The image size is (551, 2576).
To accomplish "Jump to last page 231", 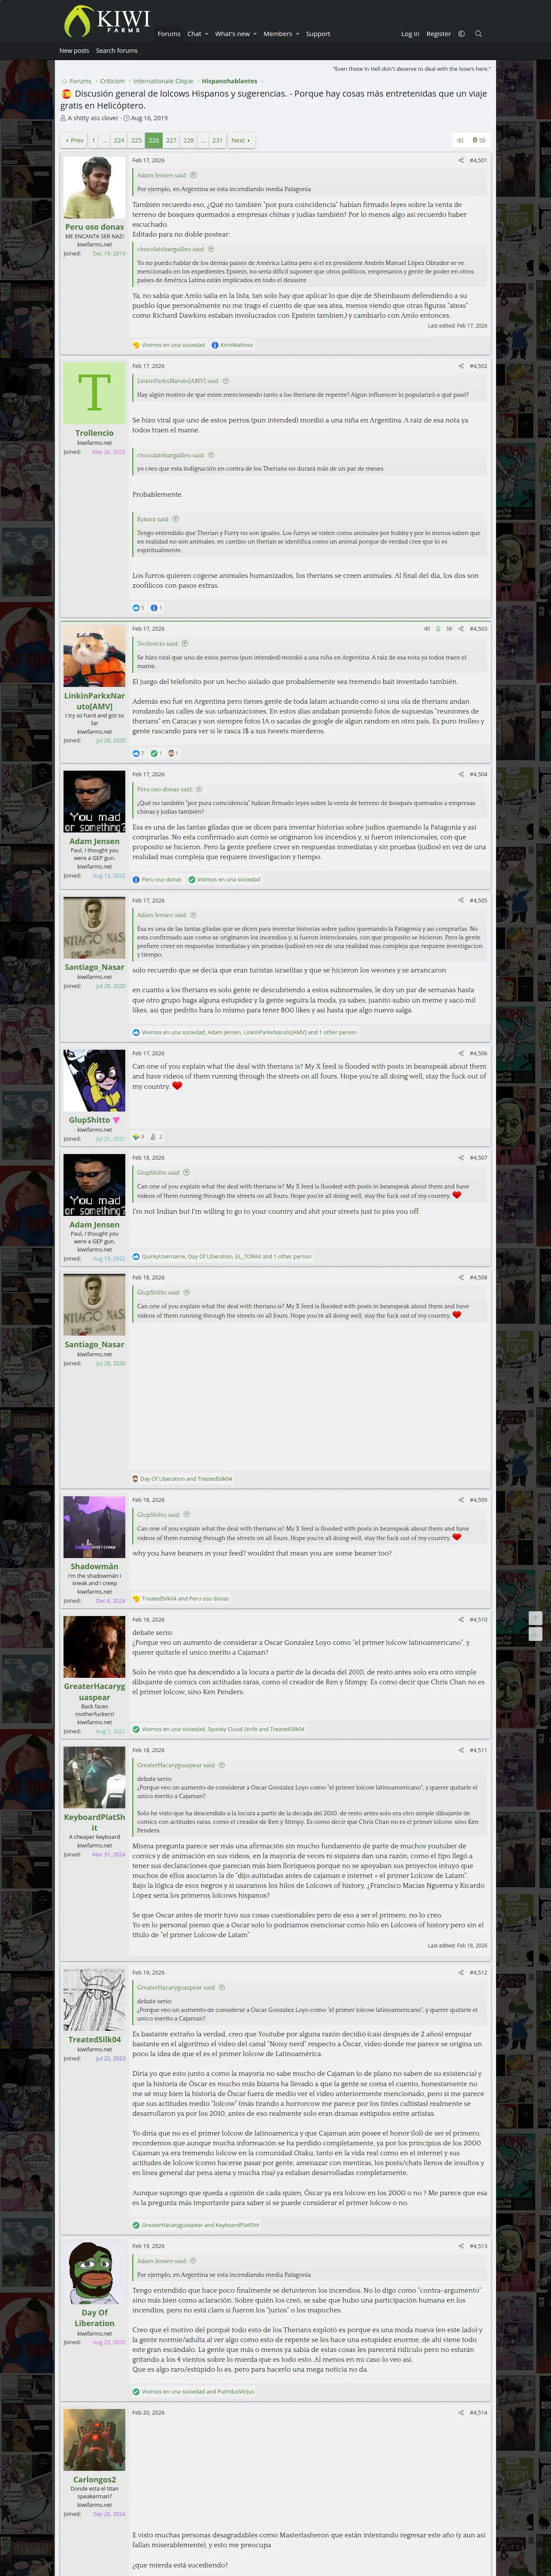I will 217,140.
